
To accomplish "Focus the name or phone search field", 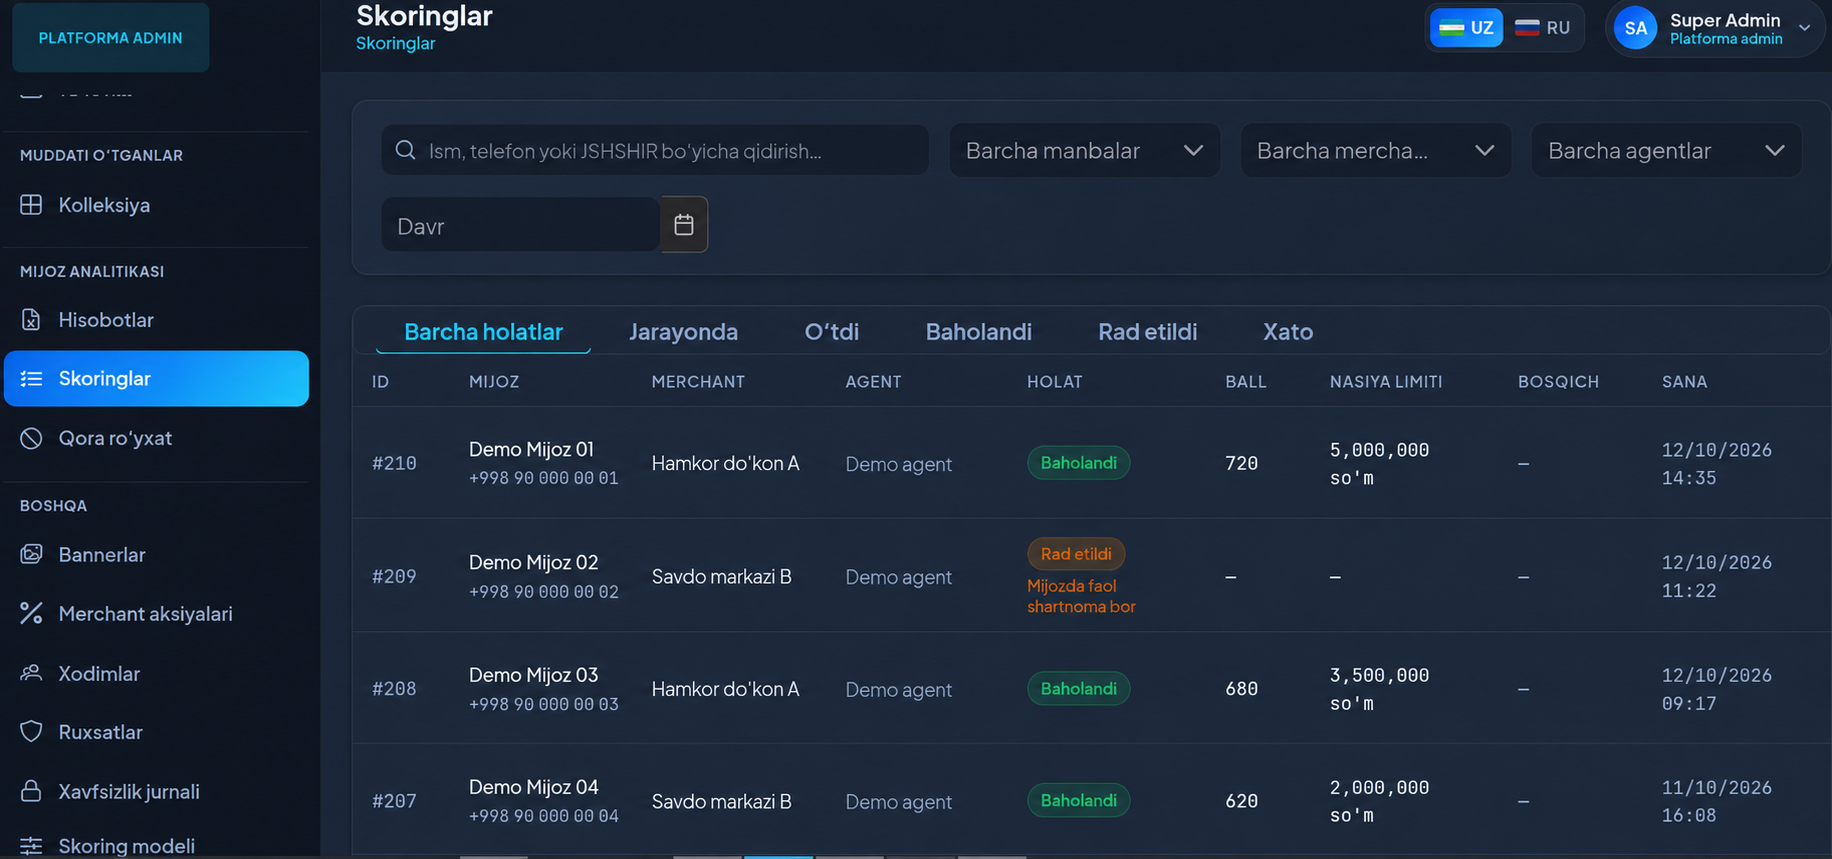I will coord(655,150).
